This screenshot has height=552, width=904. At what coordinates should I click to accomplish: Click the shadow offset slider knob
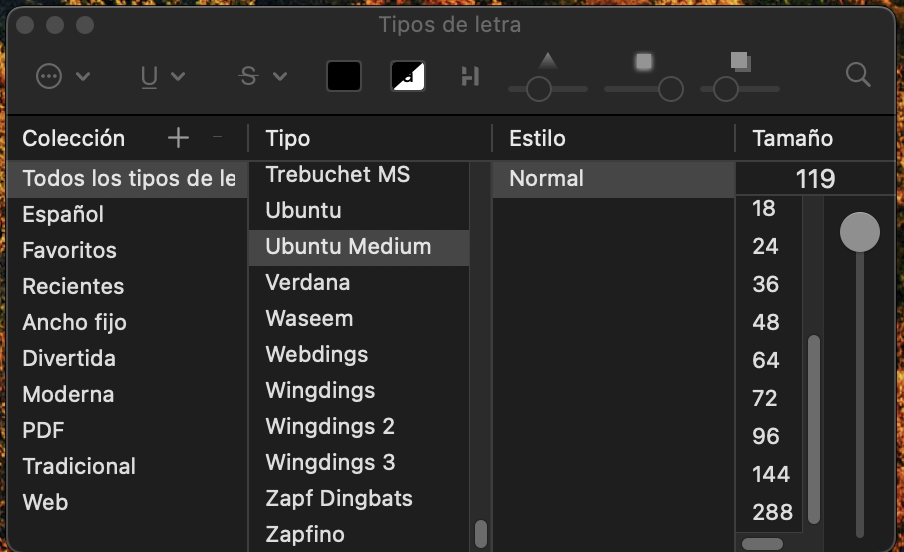[725, 90]
